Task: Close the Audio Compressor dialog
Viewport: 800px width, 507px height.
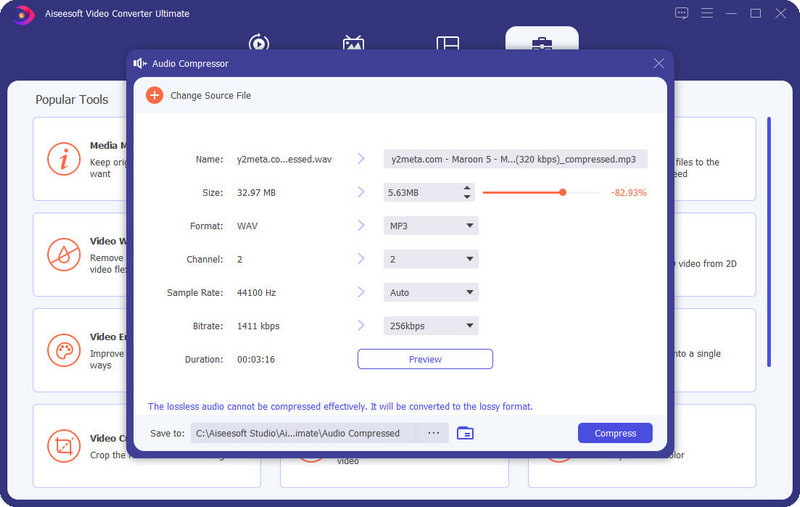Action: [659, 63]
